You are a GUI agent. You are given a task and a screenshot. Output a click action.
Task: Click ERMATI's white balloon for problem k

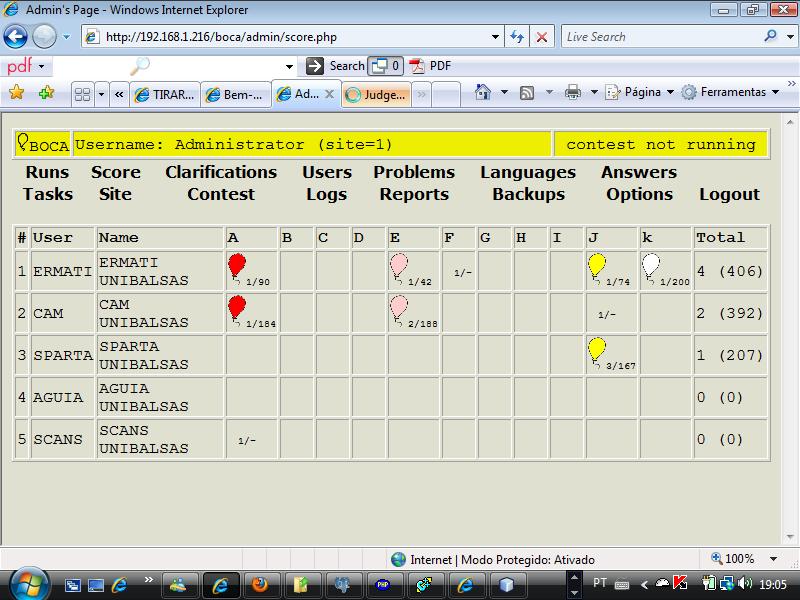tap(651, 265)
